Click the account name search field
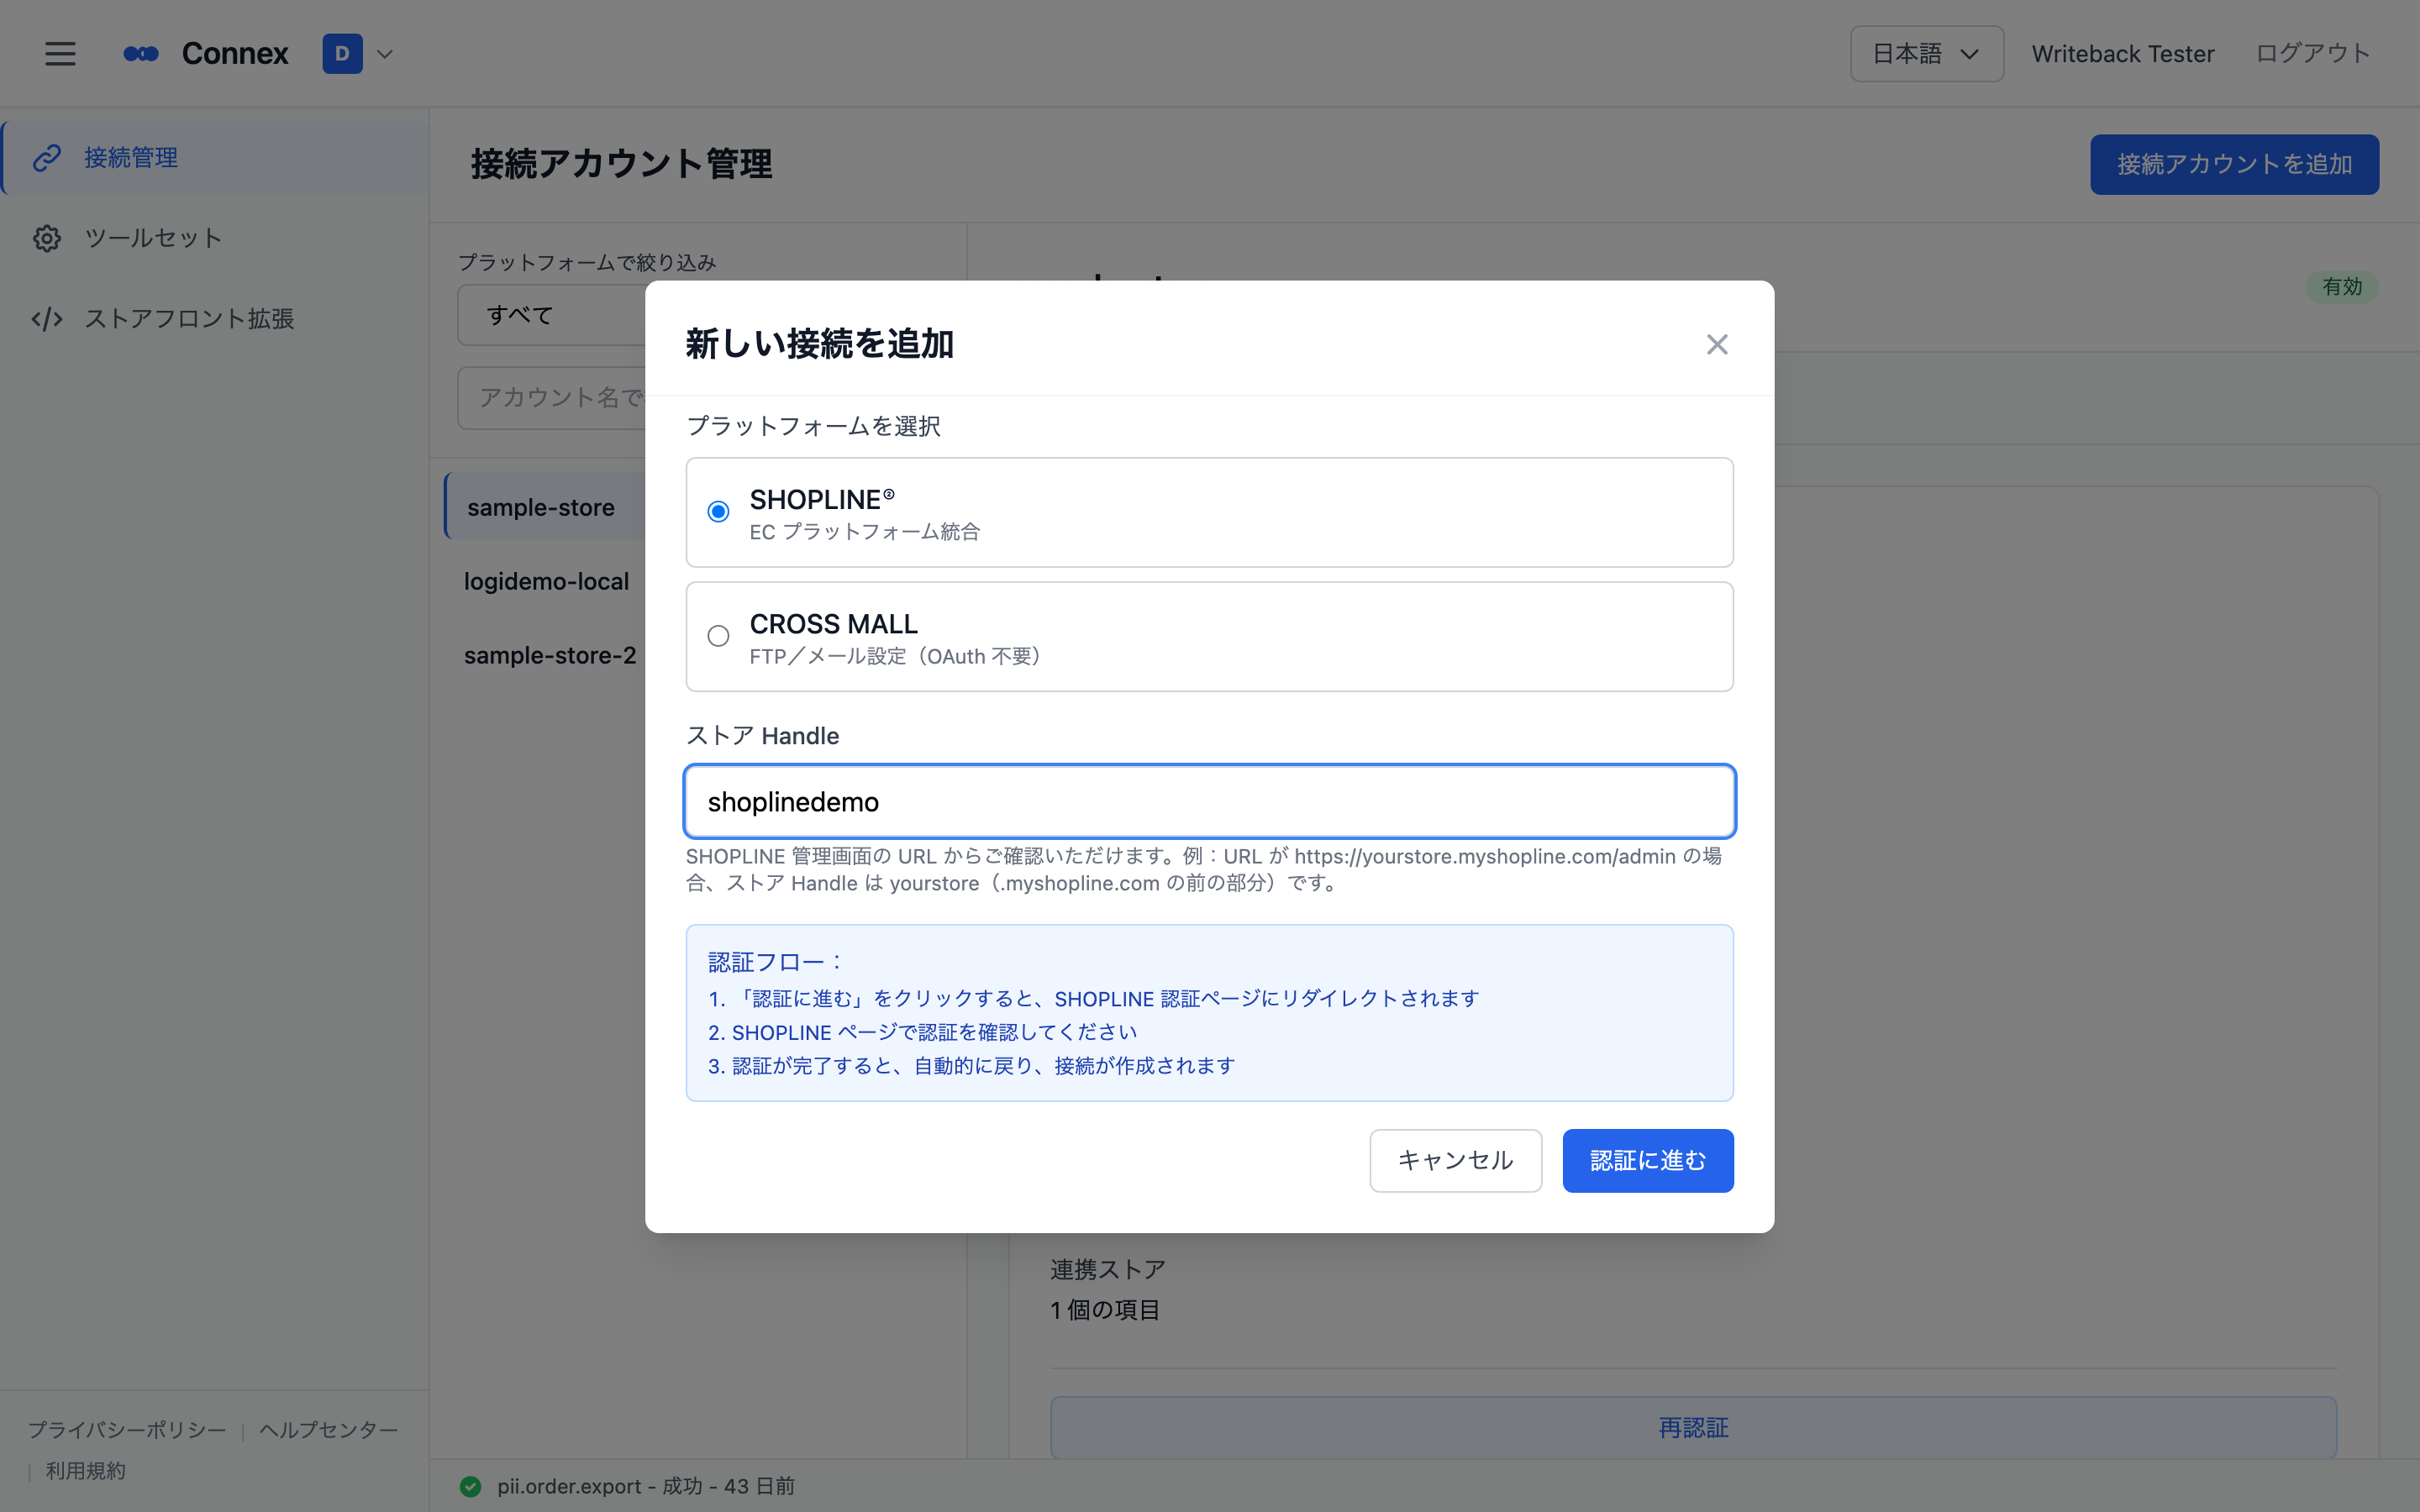The height and width of the screenshot is (1512, 2420). click(x=552, y=397)
